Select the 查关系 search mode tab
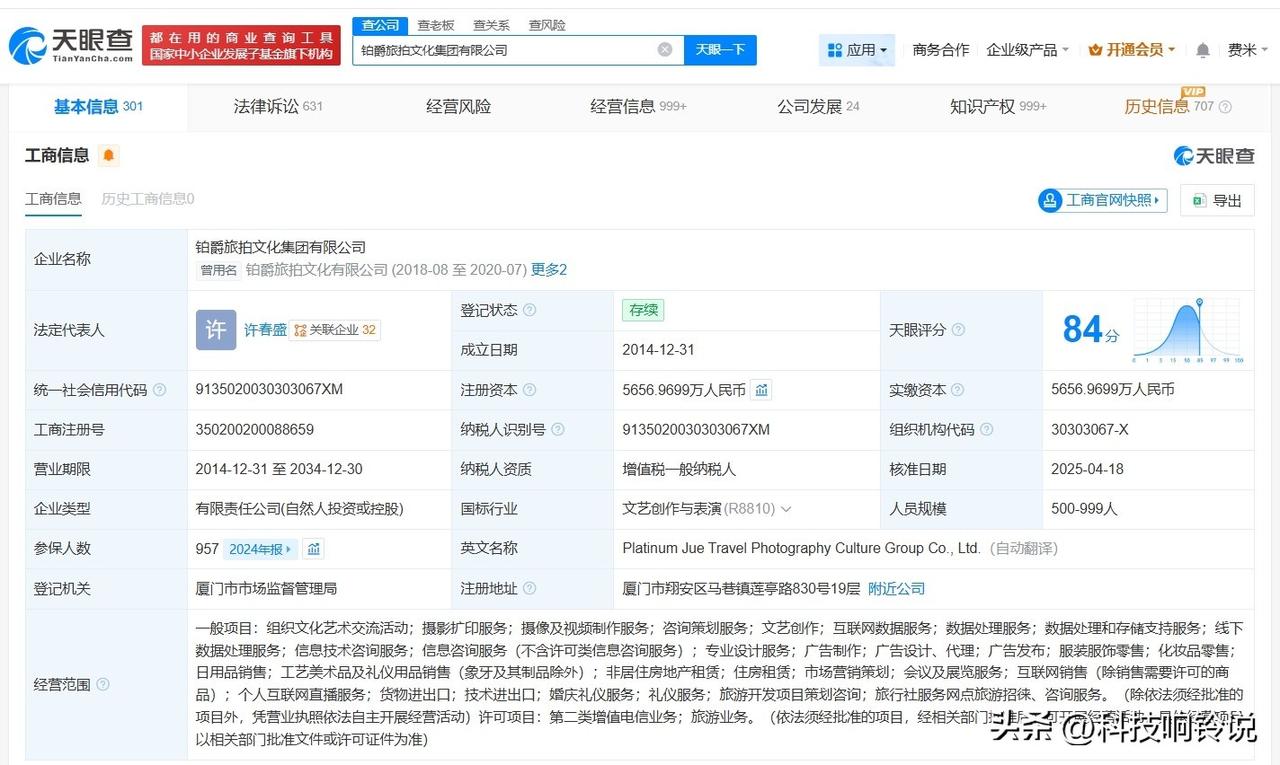Screen dimensions: 1280x765 point(491,25)
